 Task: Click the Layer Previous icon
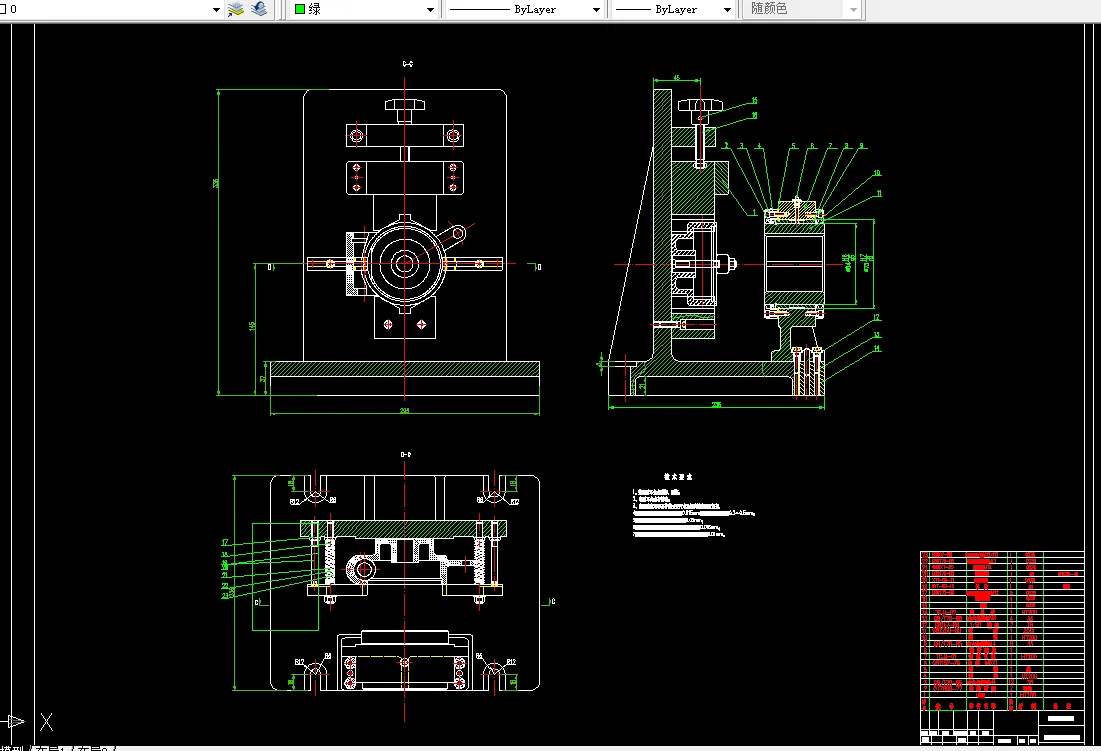click(259, 9)
